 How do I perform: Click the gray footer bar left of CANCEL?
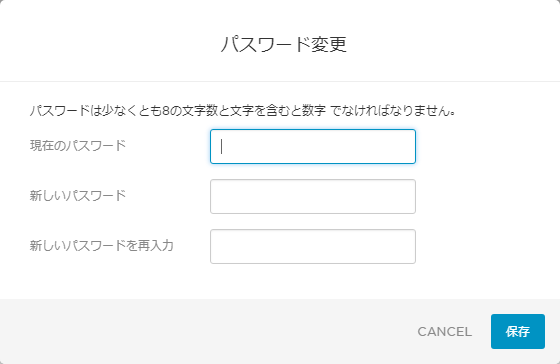(207, 331)
